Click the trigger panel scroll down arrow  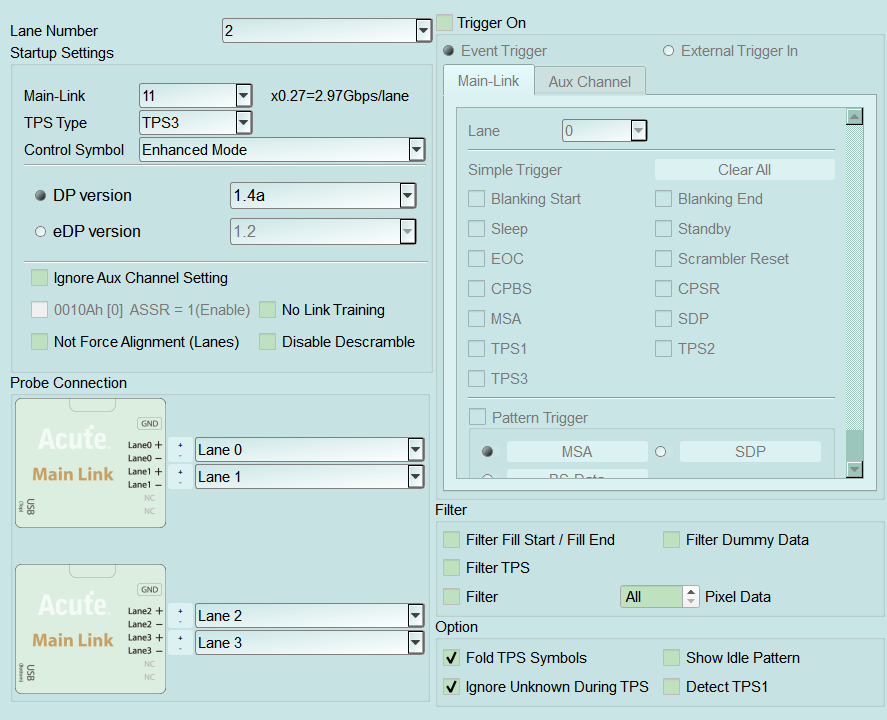tap(854, 469)
